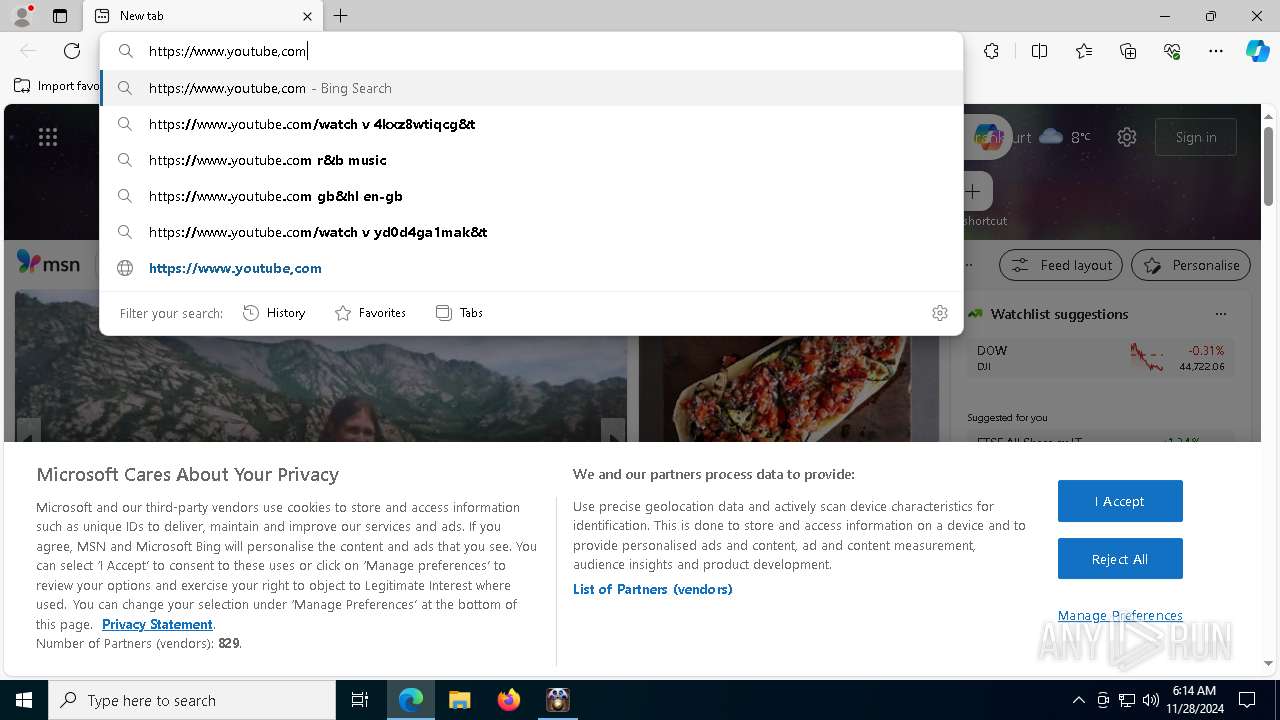Open the volume tray icon

tap(1150, 700)
